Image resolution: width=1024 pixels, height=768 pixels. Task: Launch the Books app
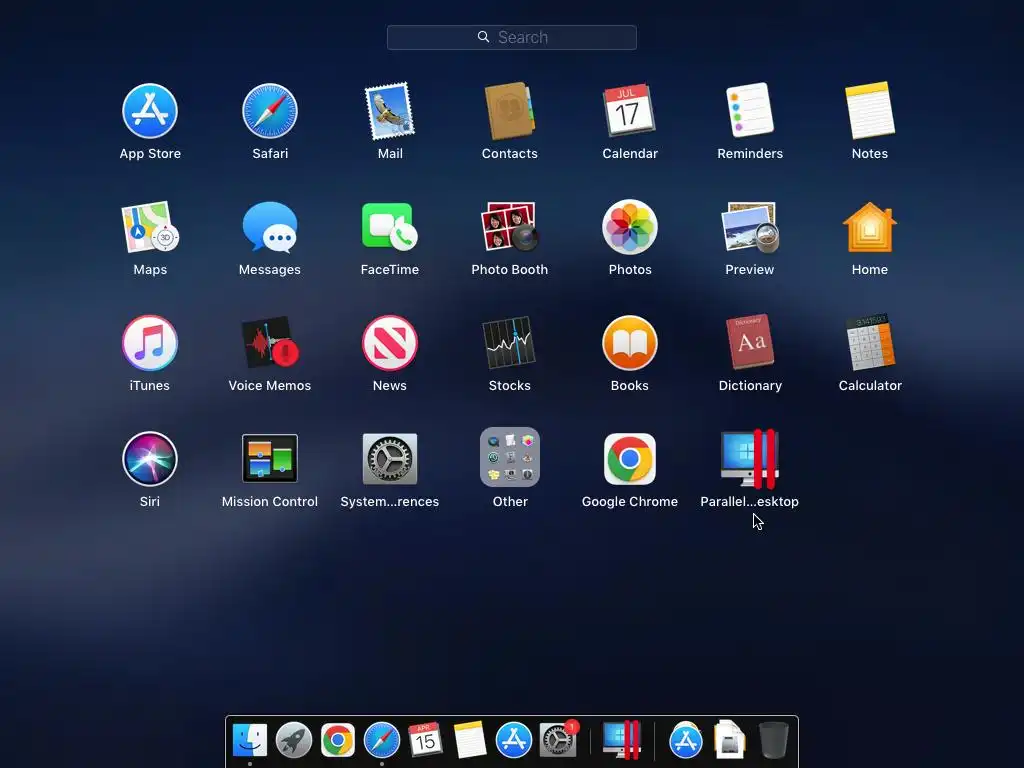click(630, 343)
